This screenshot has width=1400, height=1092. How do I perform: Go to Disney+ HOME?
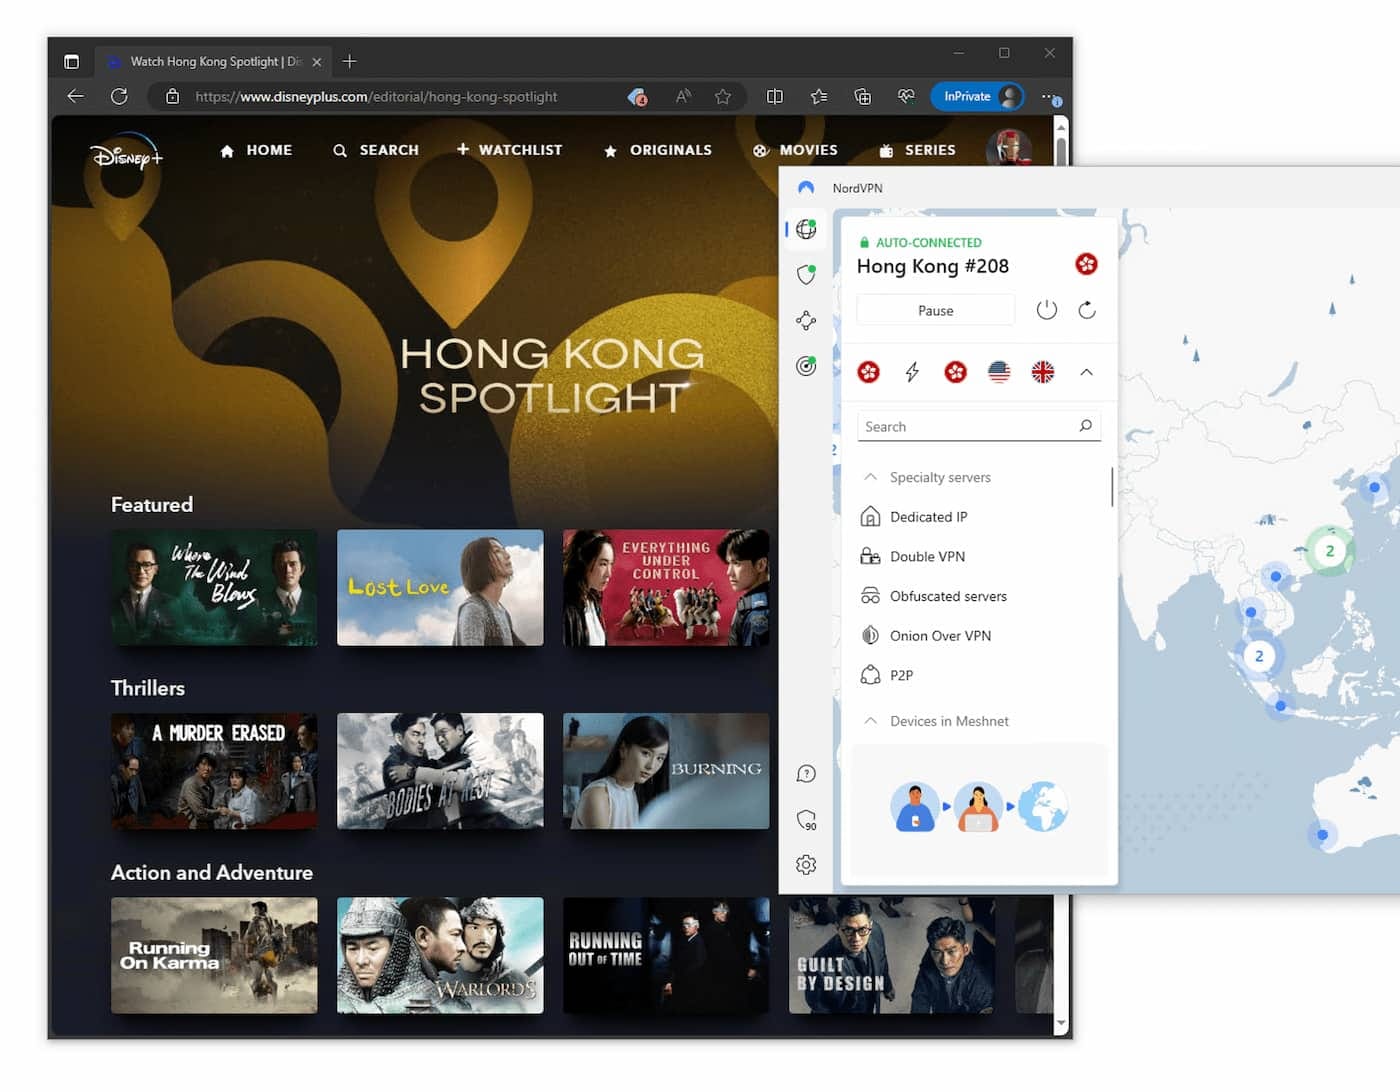[256, 150]
